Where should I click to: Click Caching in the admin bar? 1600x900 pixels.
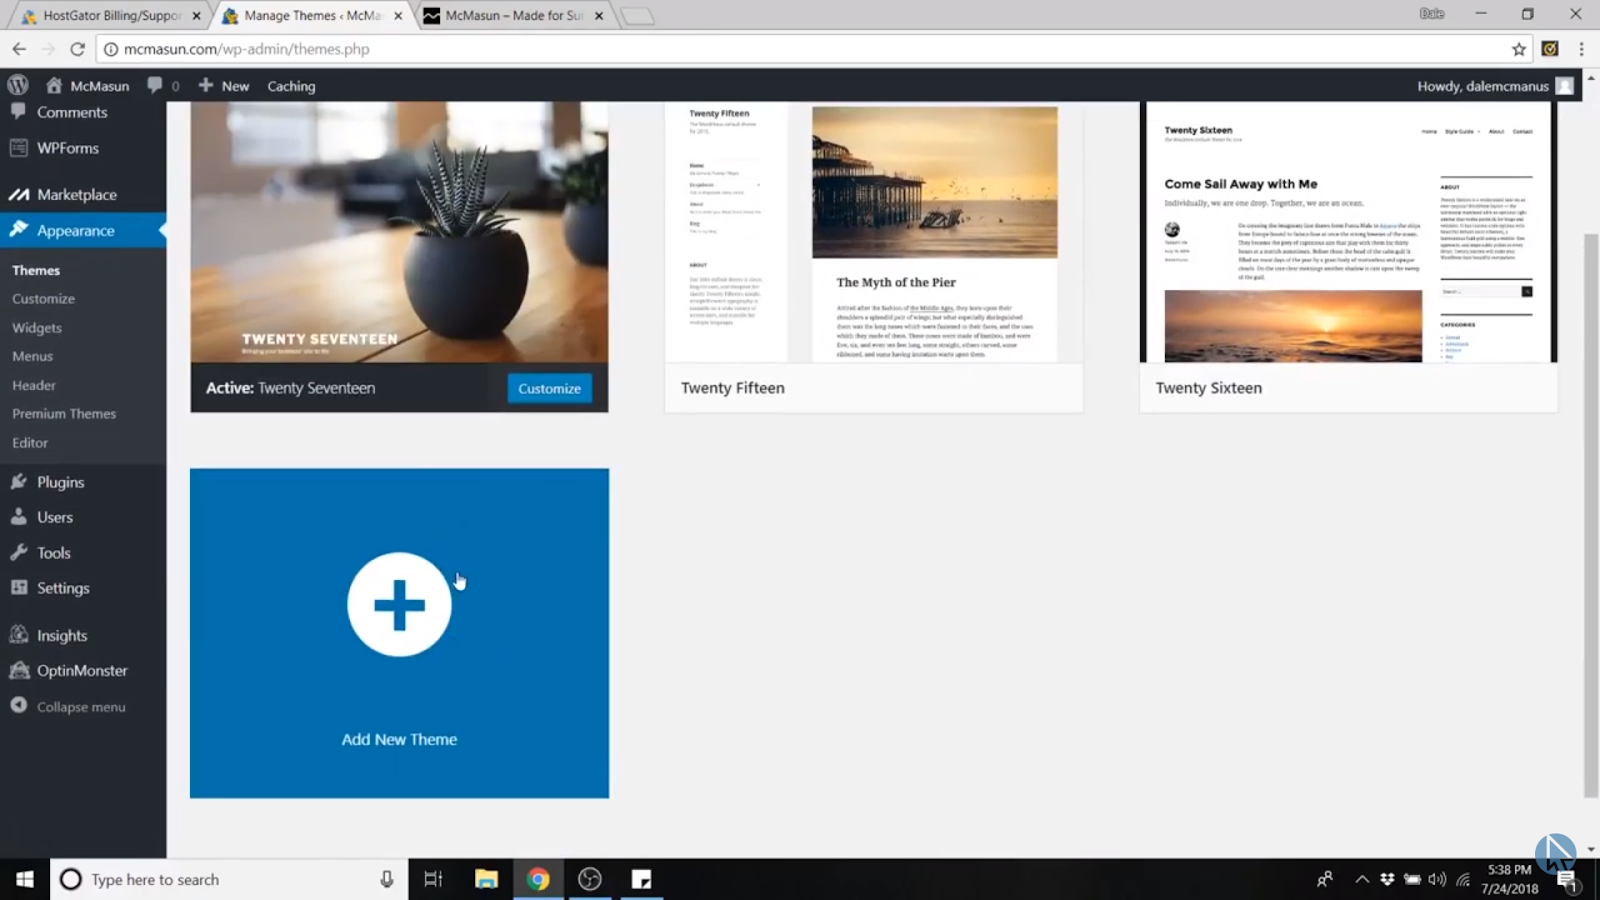click(x=291, y=86)
